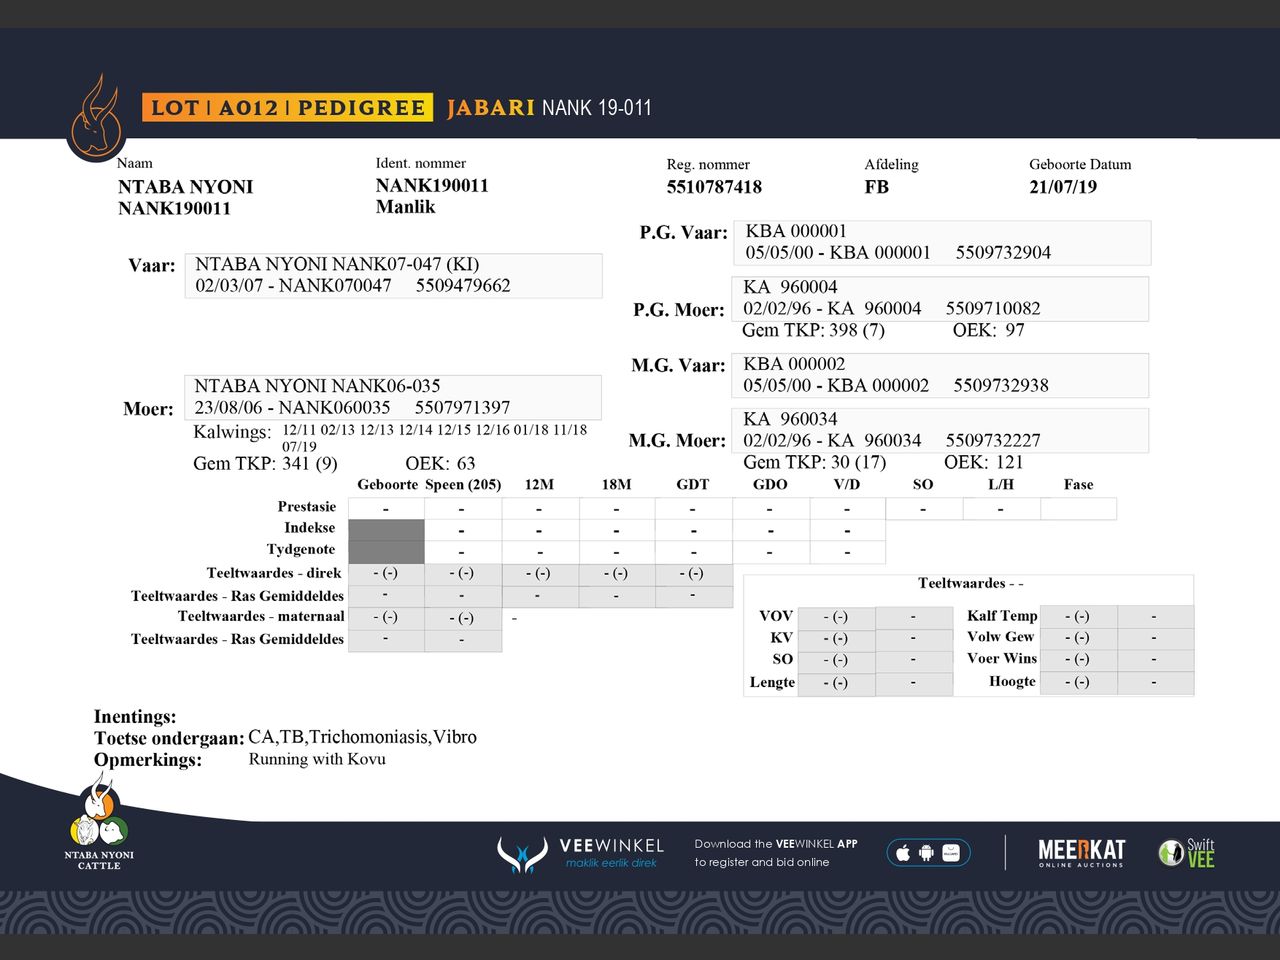
Task: Click the Apple App Store icon
Action: coord(903,853)
